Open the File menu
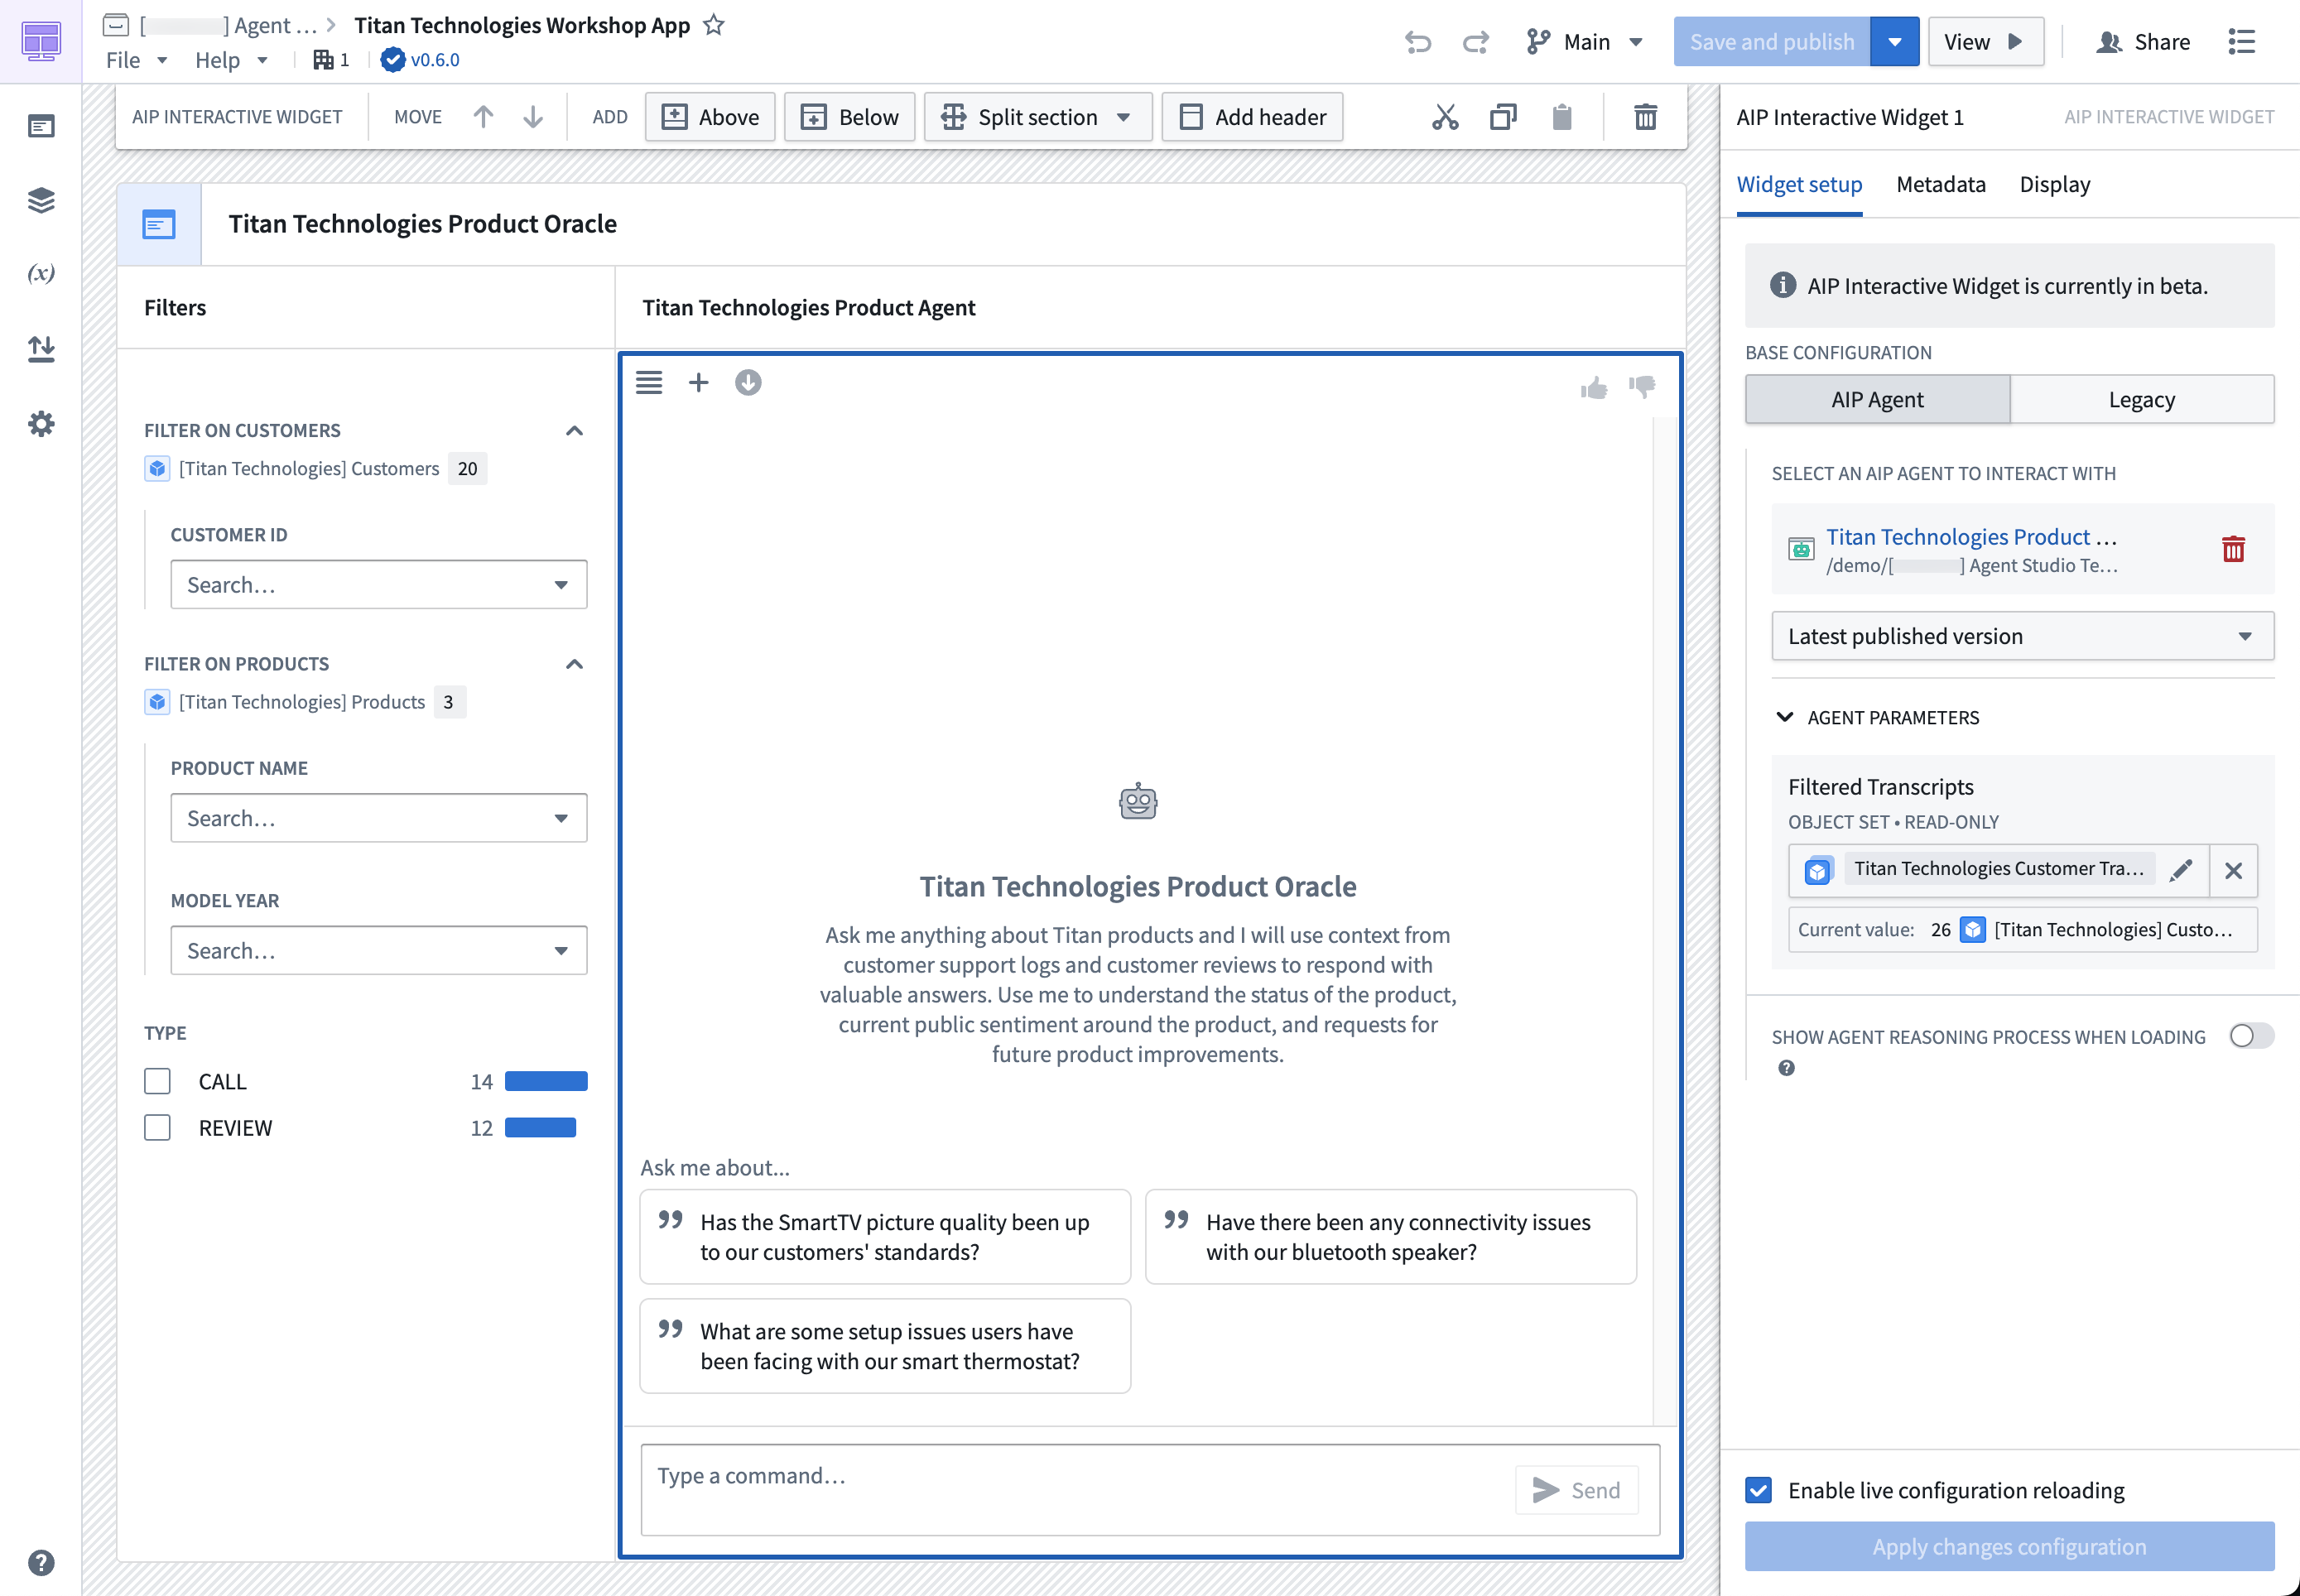The height and width of the screenshot is (1596, 2300). pyautogui.click(x=135, y=60)
